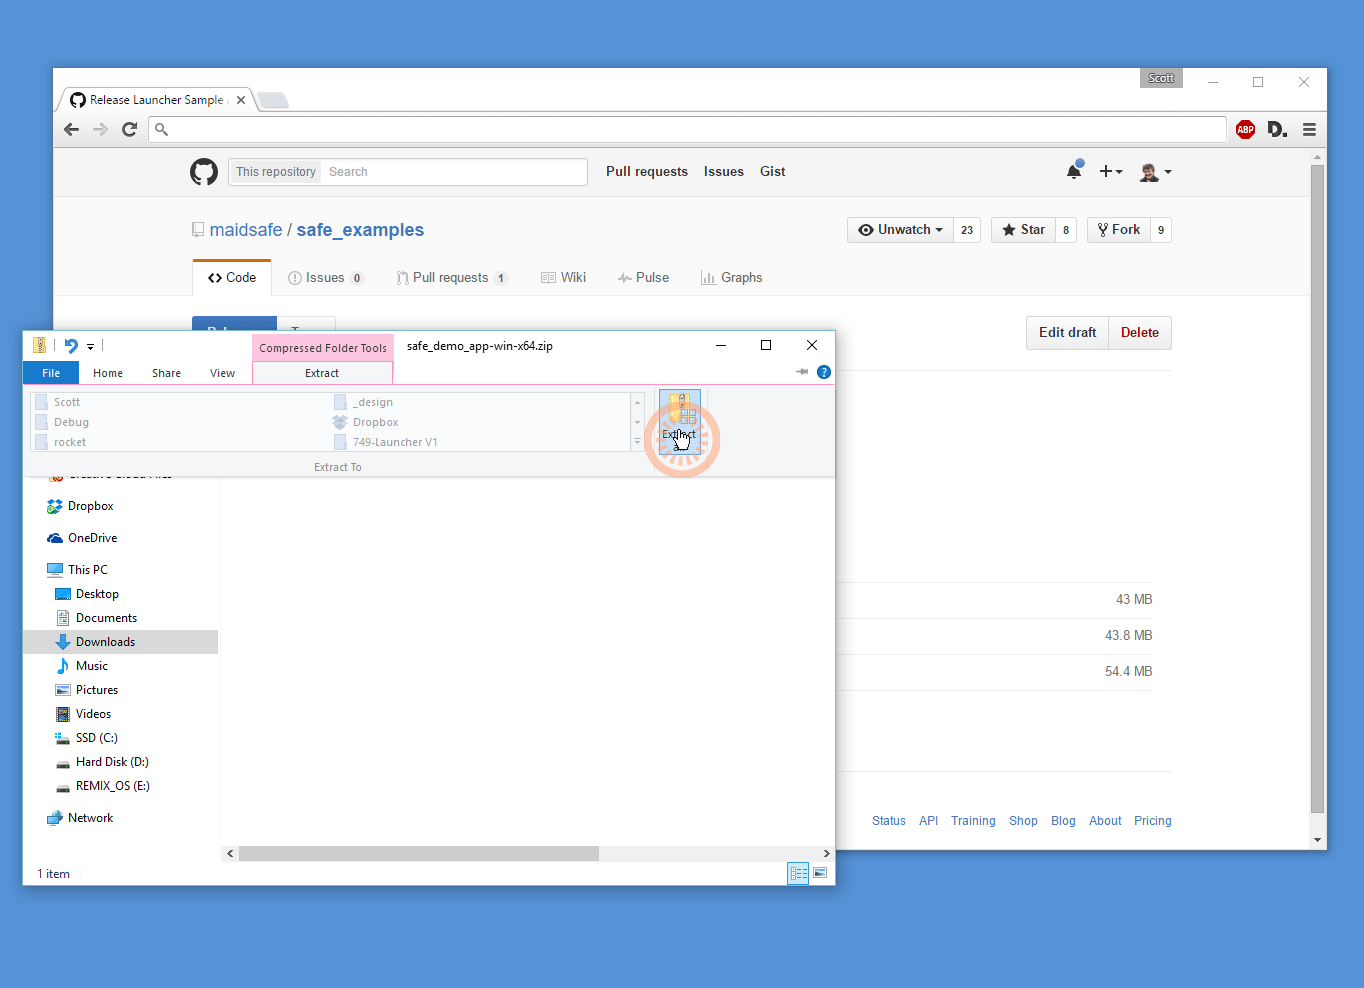Reload the page in Chrome

pyautogui.click(x=129, y=129)
